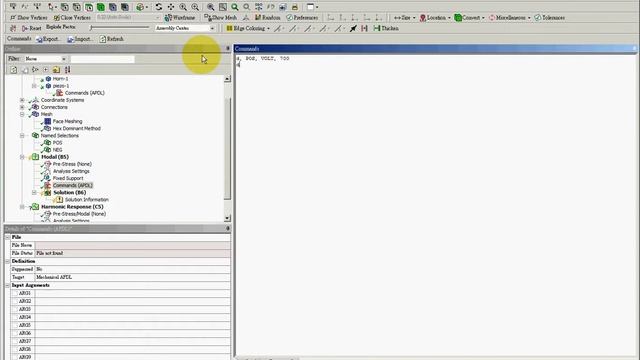Click the outline scrollbar down arrow
The width and height of the screenshot is (640, 360).
[x=227, y=218]
